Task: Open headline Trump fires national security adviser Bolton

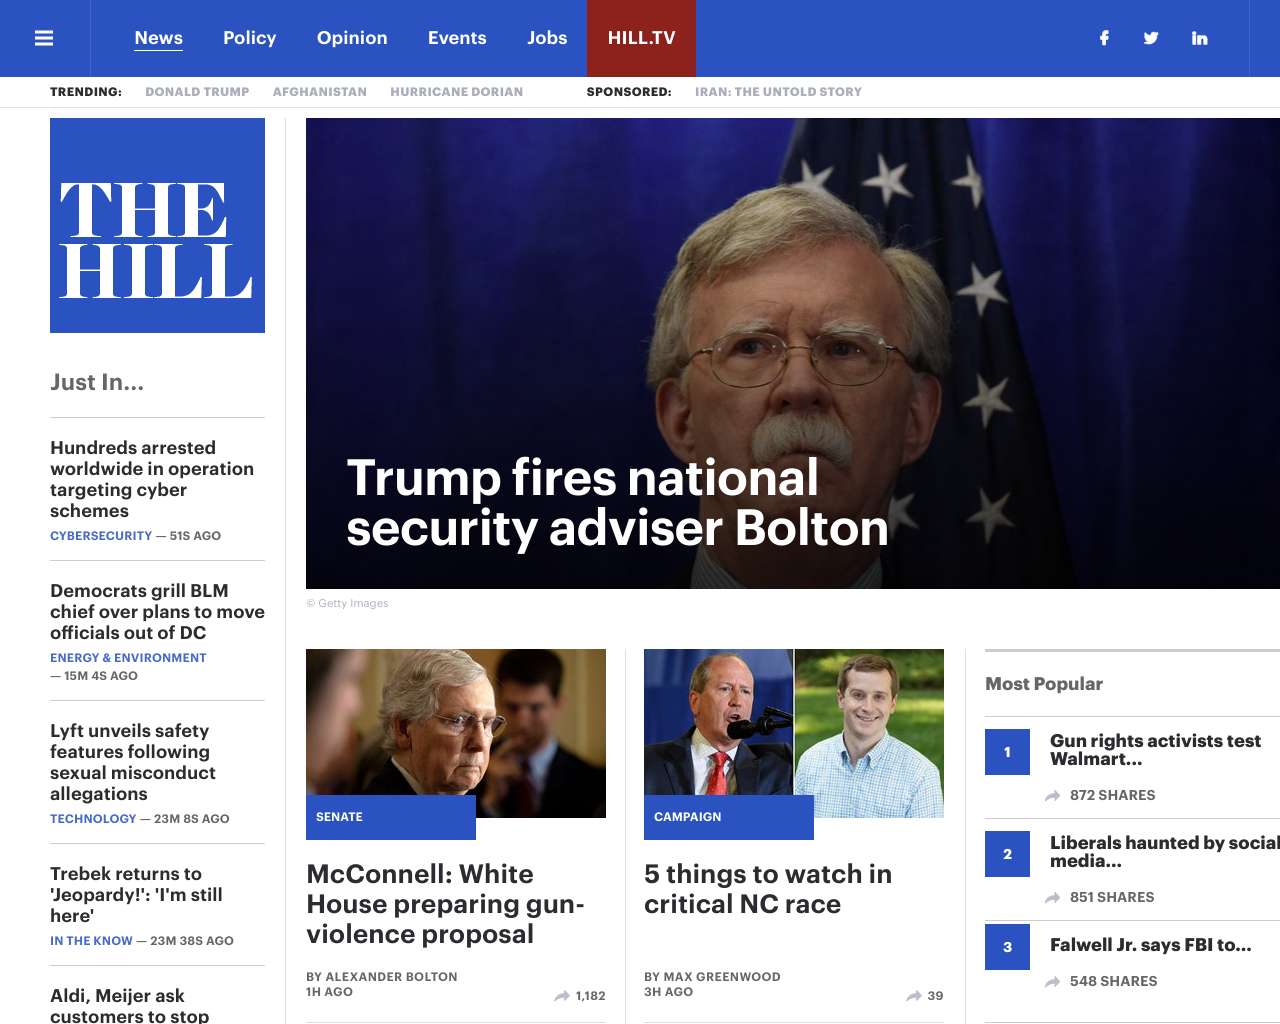Action: click(x=617, y=503)
